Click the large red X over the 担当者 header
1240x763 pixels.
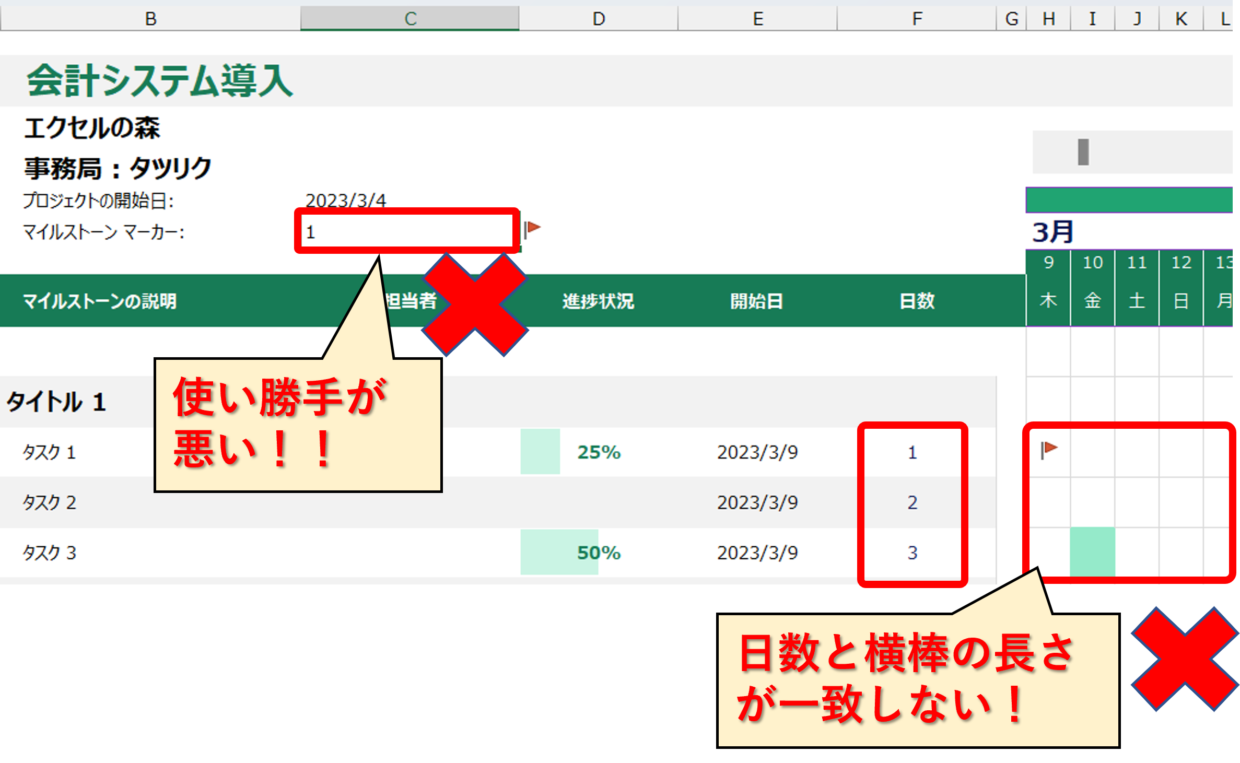(475, 302)
